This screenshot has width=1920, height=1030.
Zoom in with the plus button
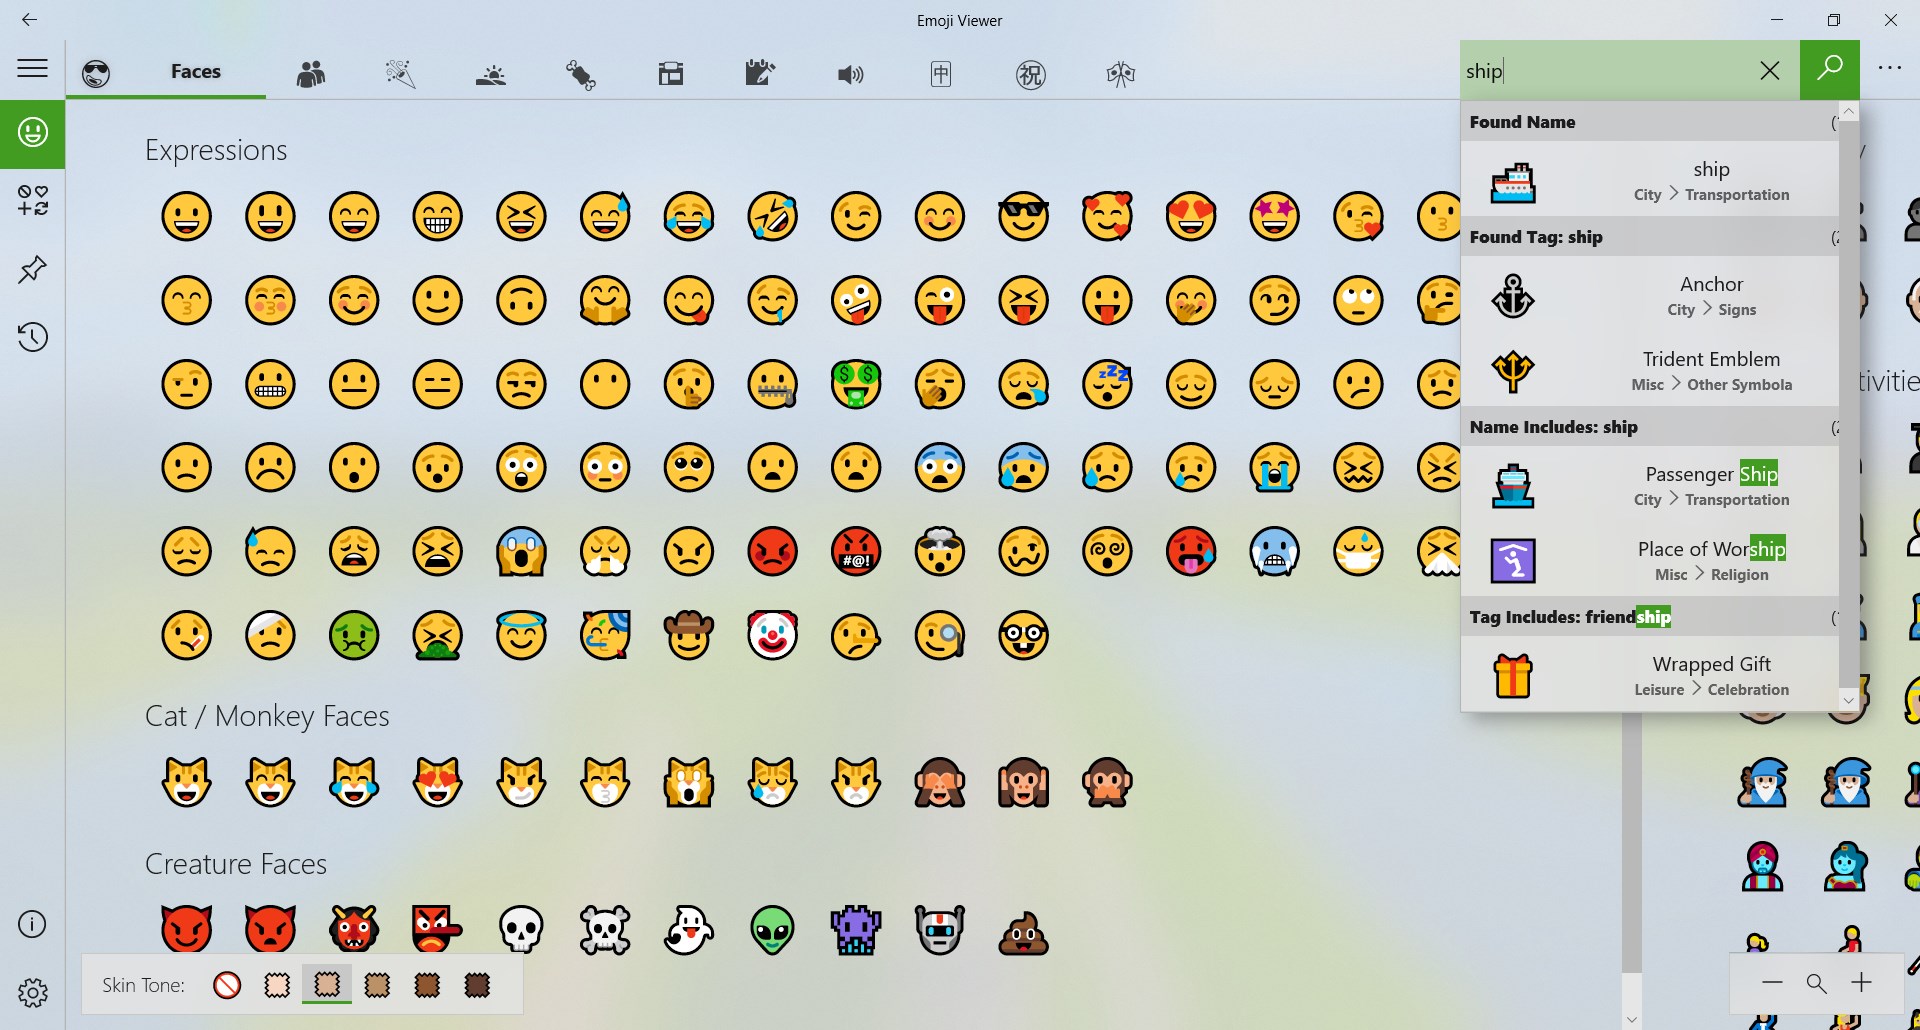tap(1861, 983)
